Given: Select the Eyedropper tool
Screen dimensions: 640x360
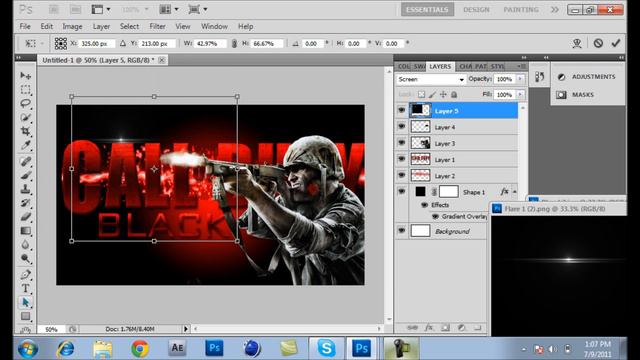Looking at the screenshot, I should [x=25, y=145].
